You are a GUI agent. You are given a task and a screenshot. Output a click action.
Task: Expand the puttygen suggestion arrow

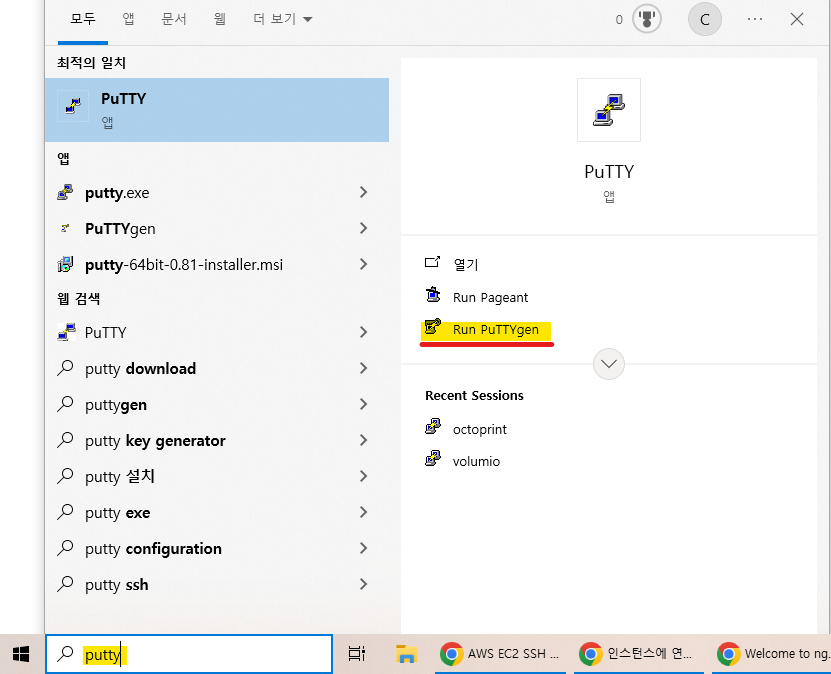tap(364, 404)
